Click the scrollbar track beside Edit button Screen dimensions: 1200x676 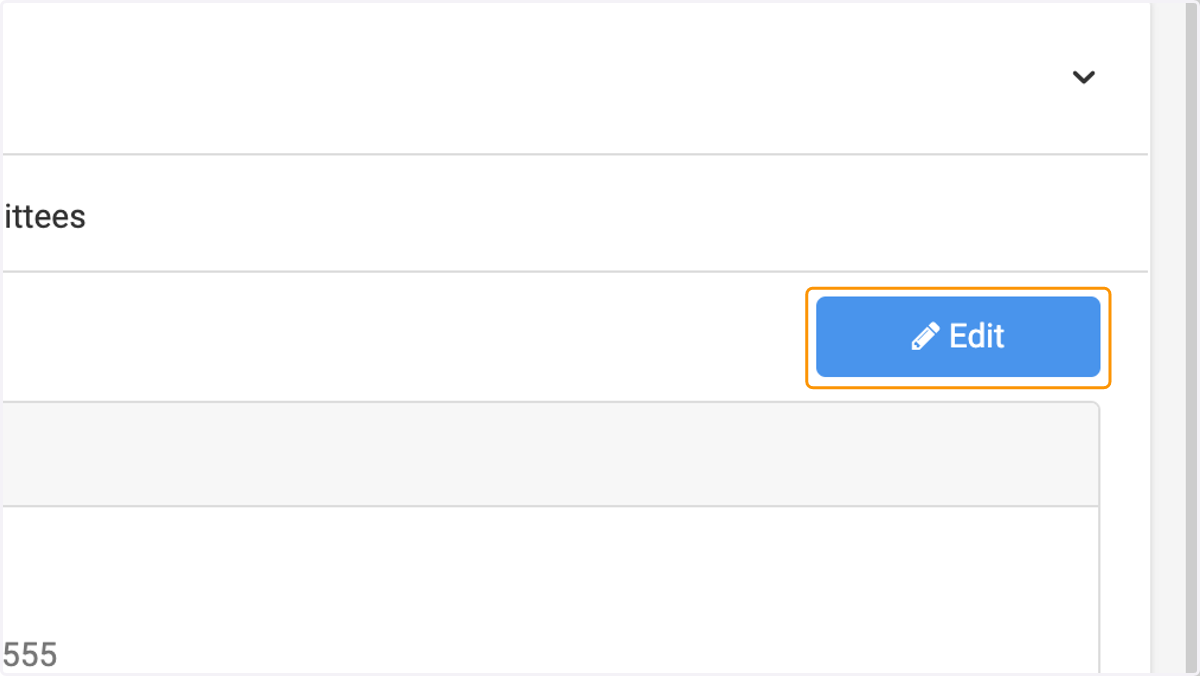pos(1174,337)
